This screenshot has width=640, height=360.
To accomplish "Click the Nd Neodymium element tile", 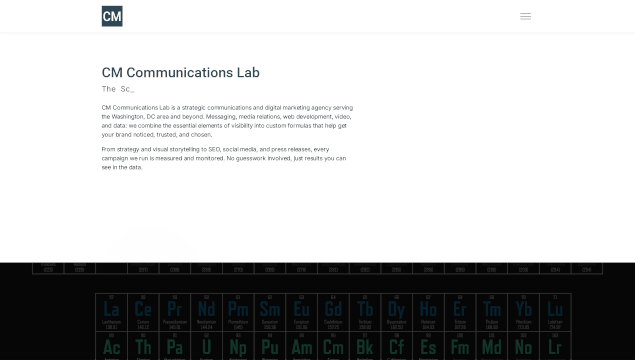I will click(x=207, y=312).
